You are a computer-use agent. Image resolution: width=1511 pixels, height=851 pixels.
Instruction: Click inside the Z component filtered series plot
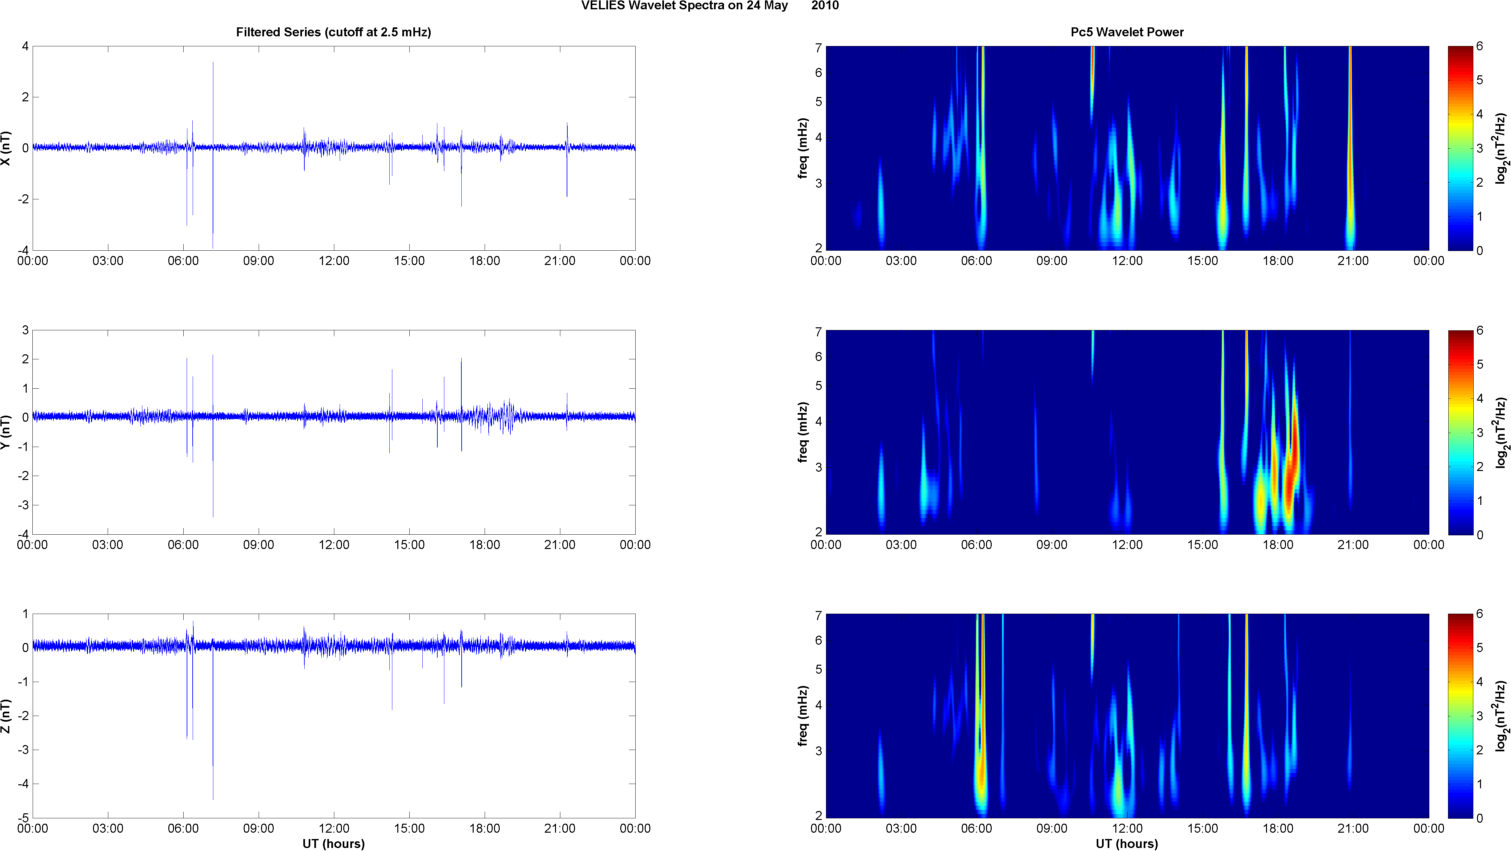(x=334, y=716)
